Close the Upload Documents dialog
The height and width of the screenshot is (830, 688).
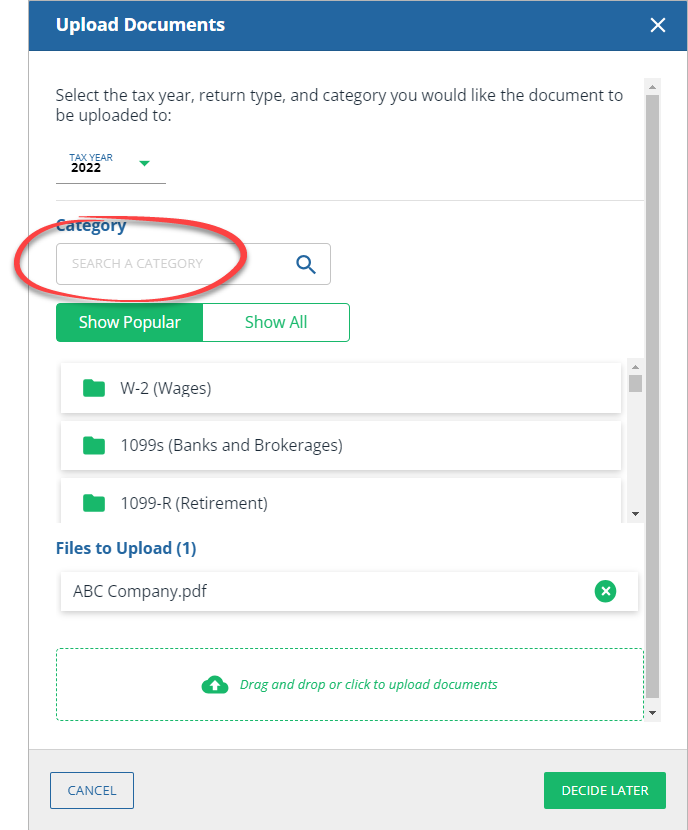click(x=657, y=25)
